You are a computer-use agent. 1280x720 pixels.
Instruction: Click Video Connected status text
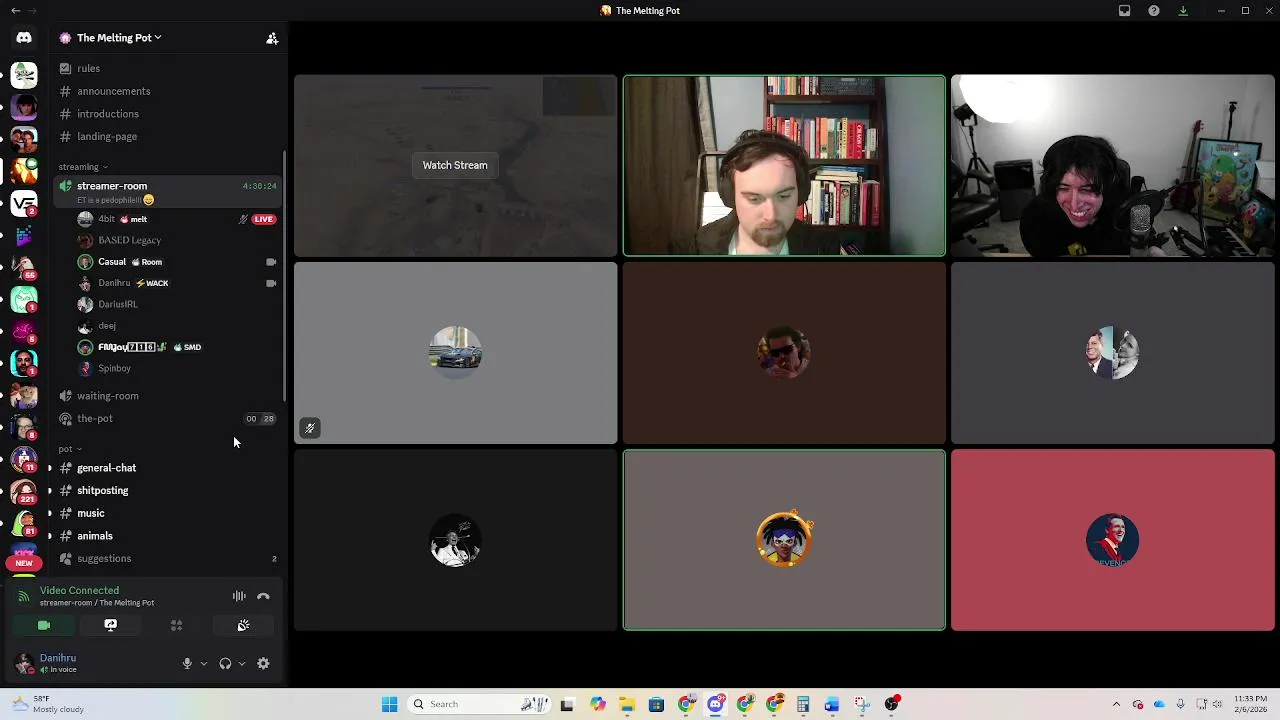tap(79, 591)
